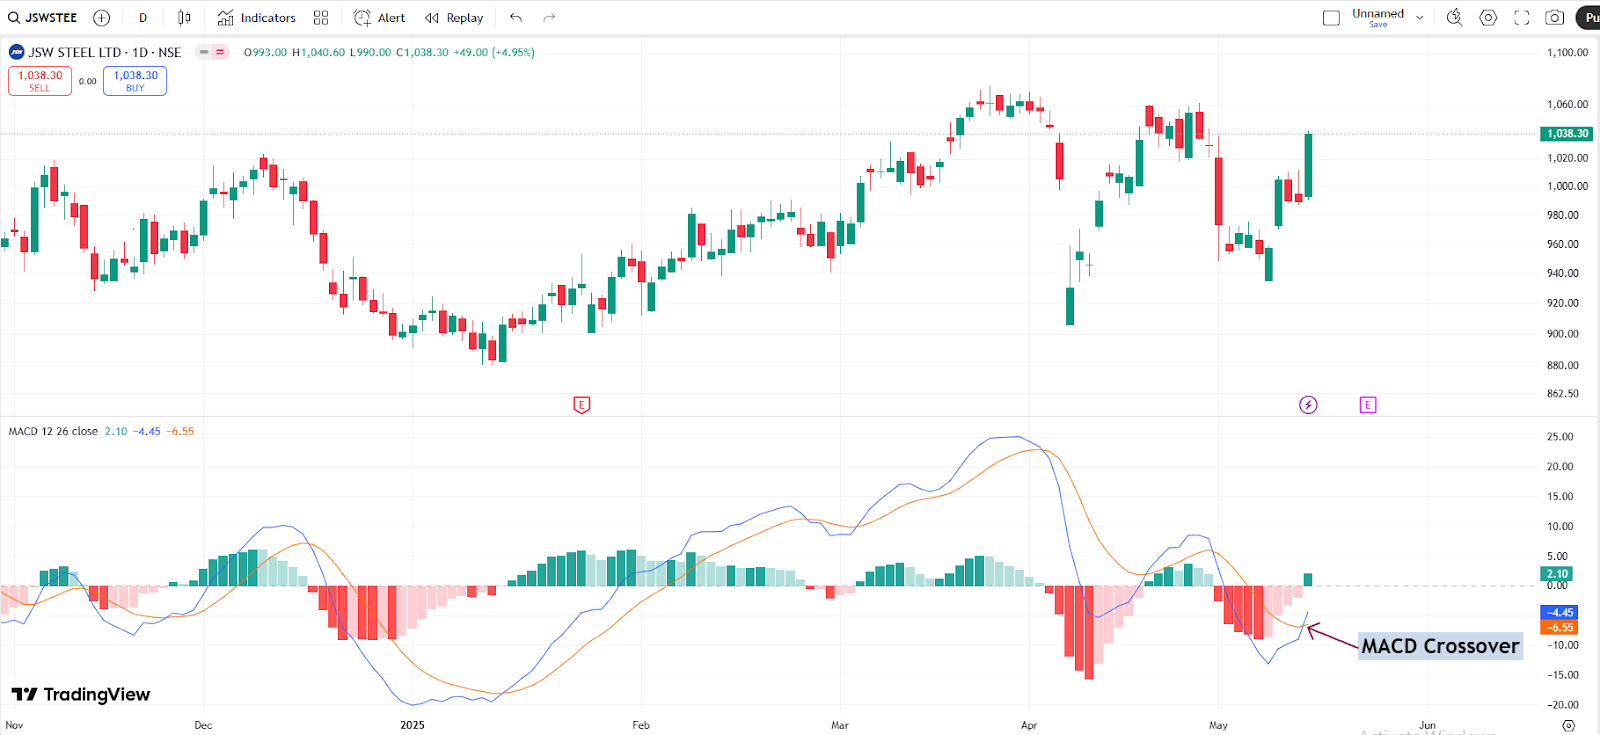
Task: Click the red earnings E marker
Action: (x=581, y=405)
